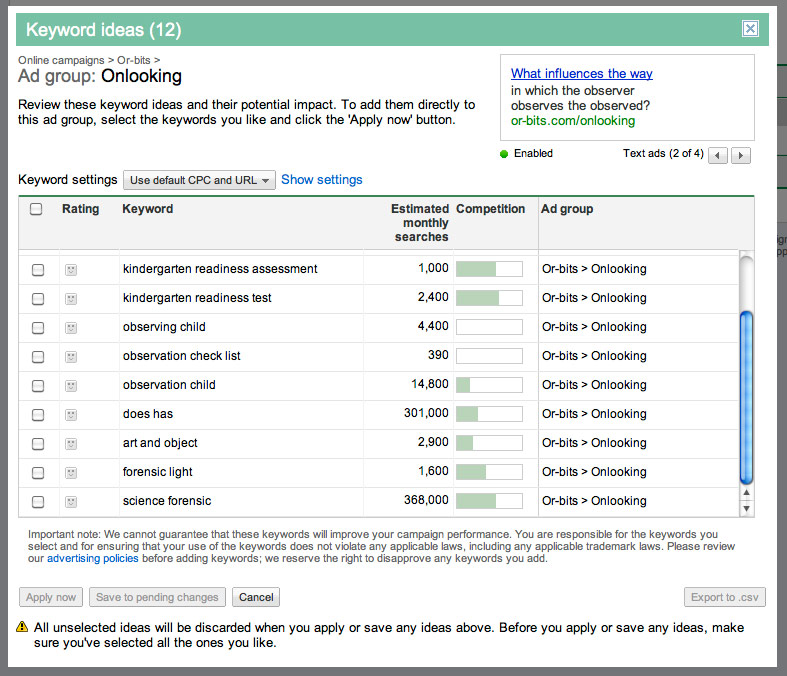787x676 pixels.
Task: Check the observation child keyword
Action: click(x=38, y=386)
